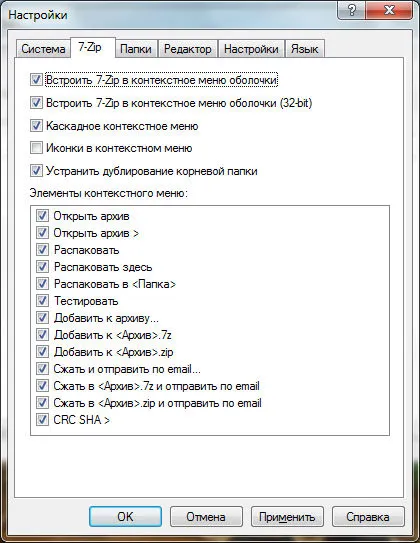Toggle Распаковать здесь checkbox

[x=42, y=267]
